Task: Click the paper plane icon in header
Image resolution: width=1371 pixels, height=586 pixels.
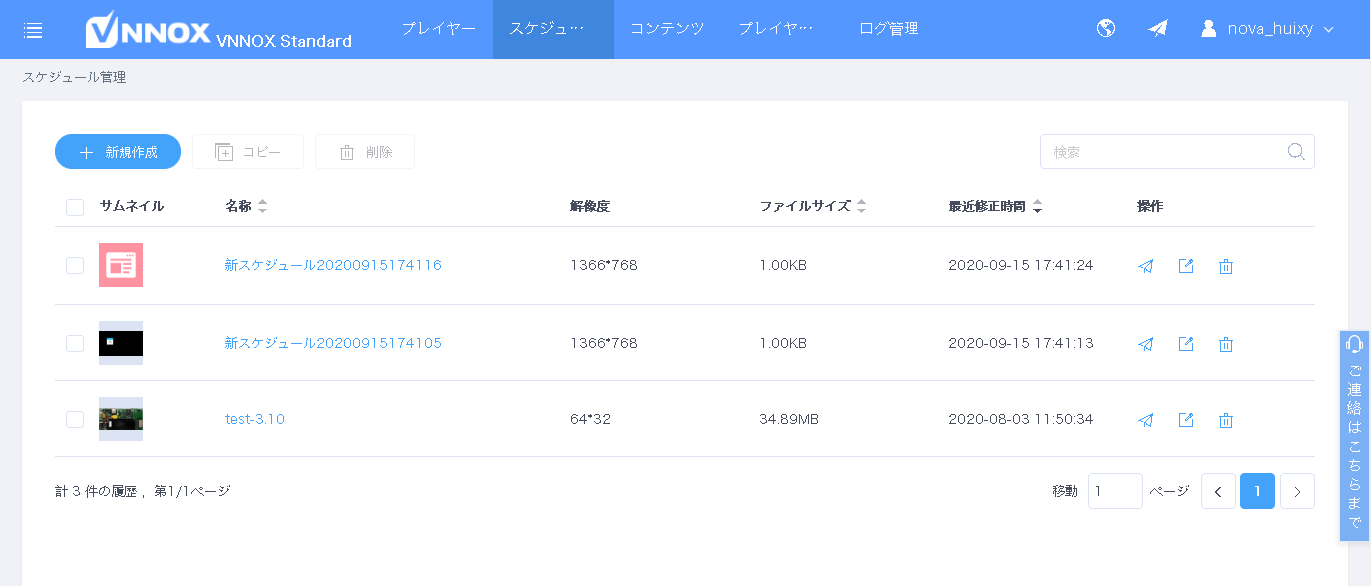Action: (x=1158, y=29)
